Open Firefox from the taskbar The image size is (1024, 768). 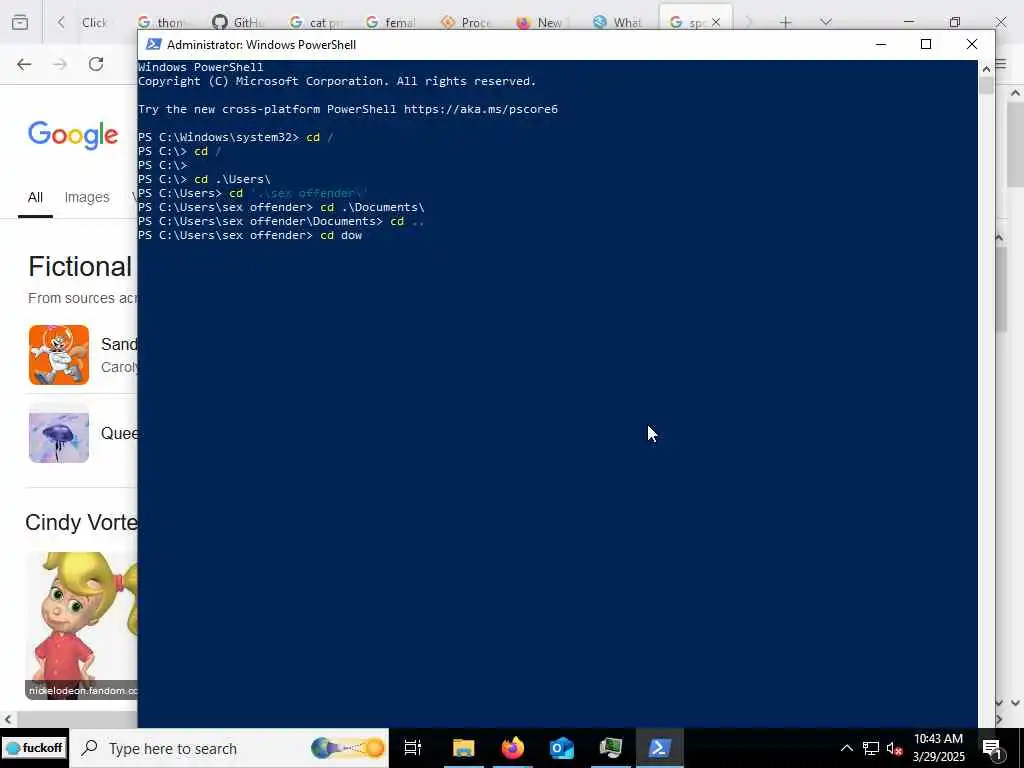coord(512,748)
